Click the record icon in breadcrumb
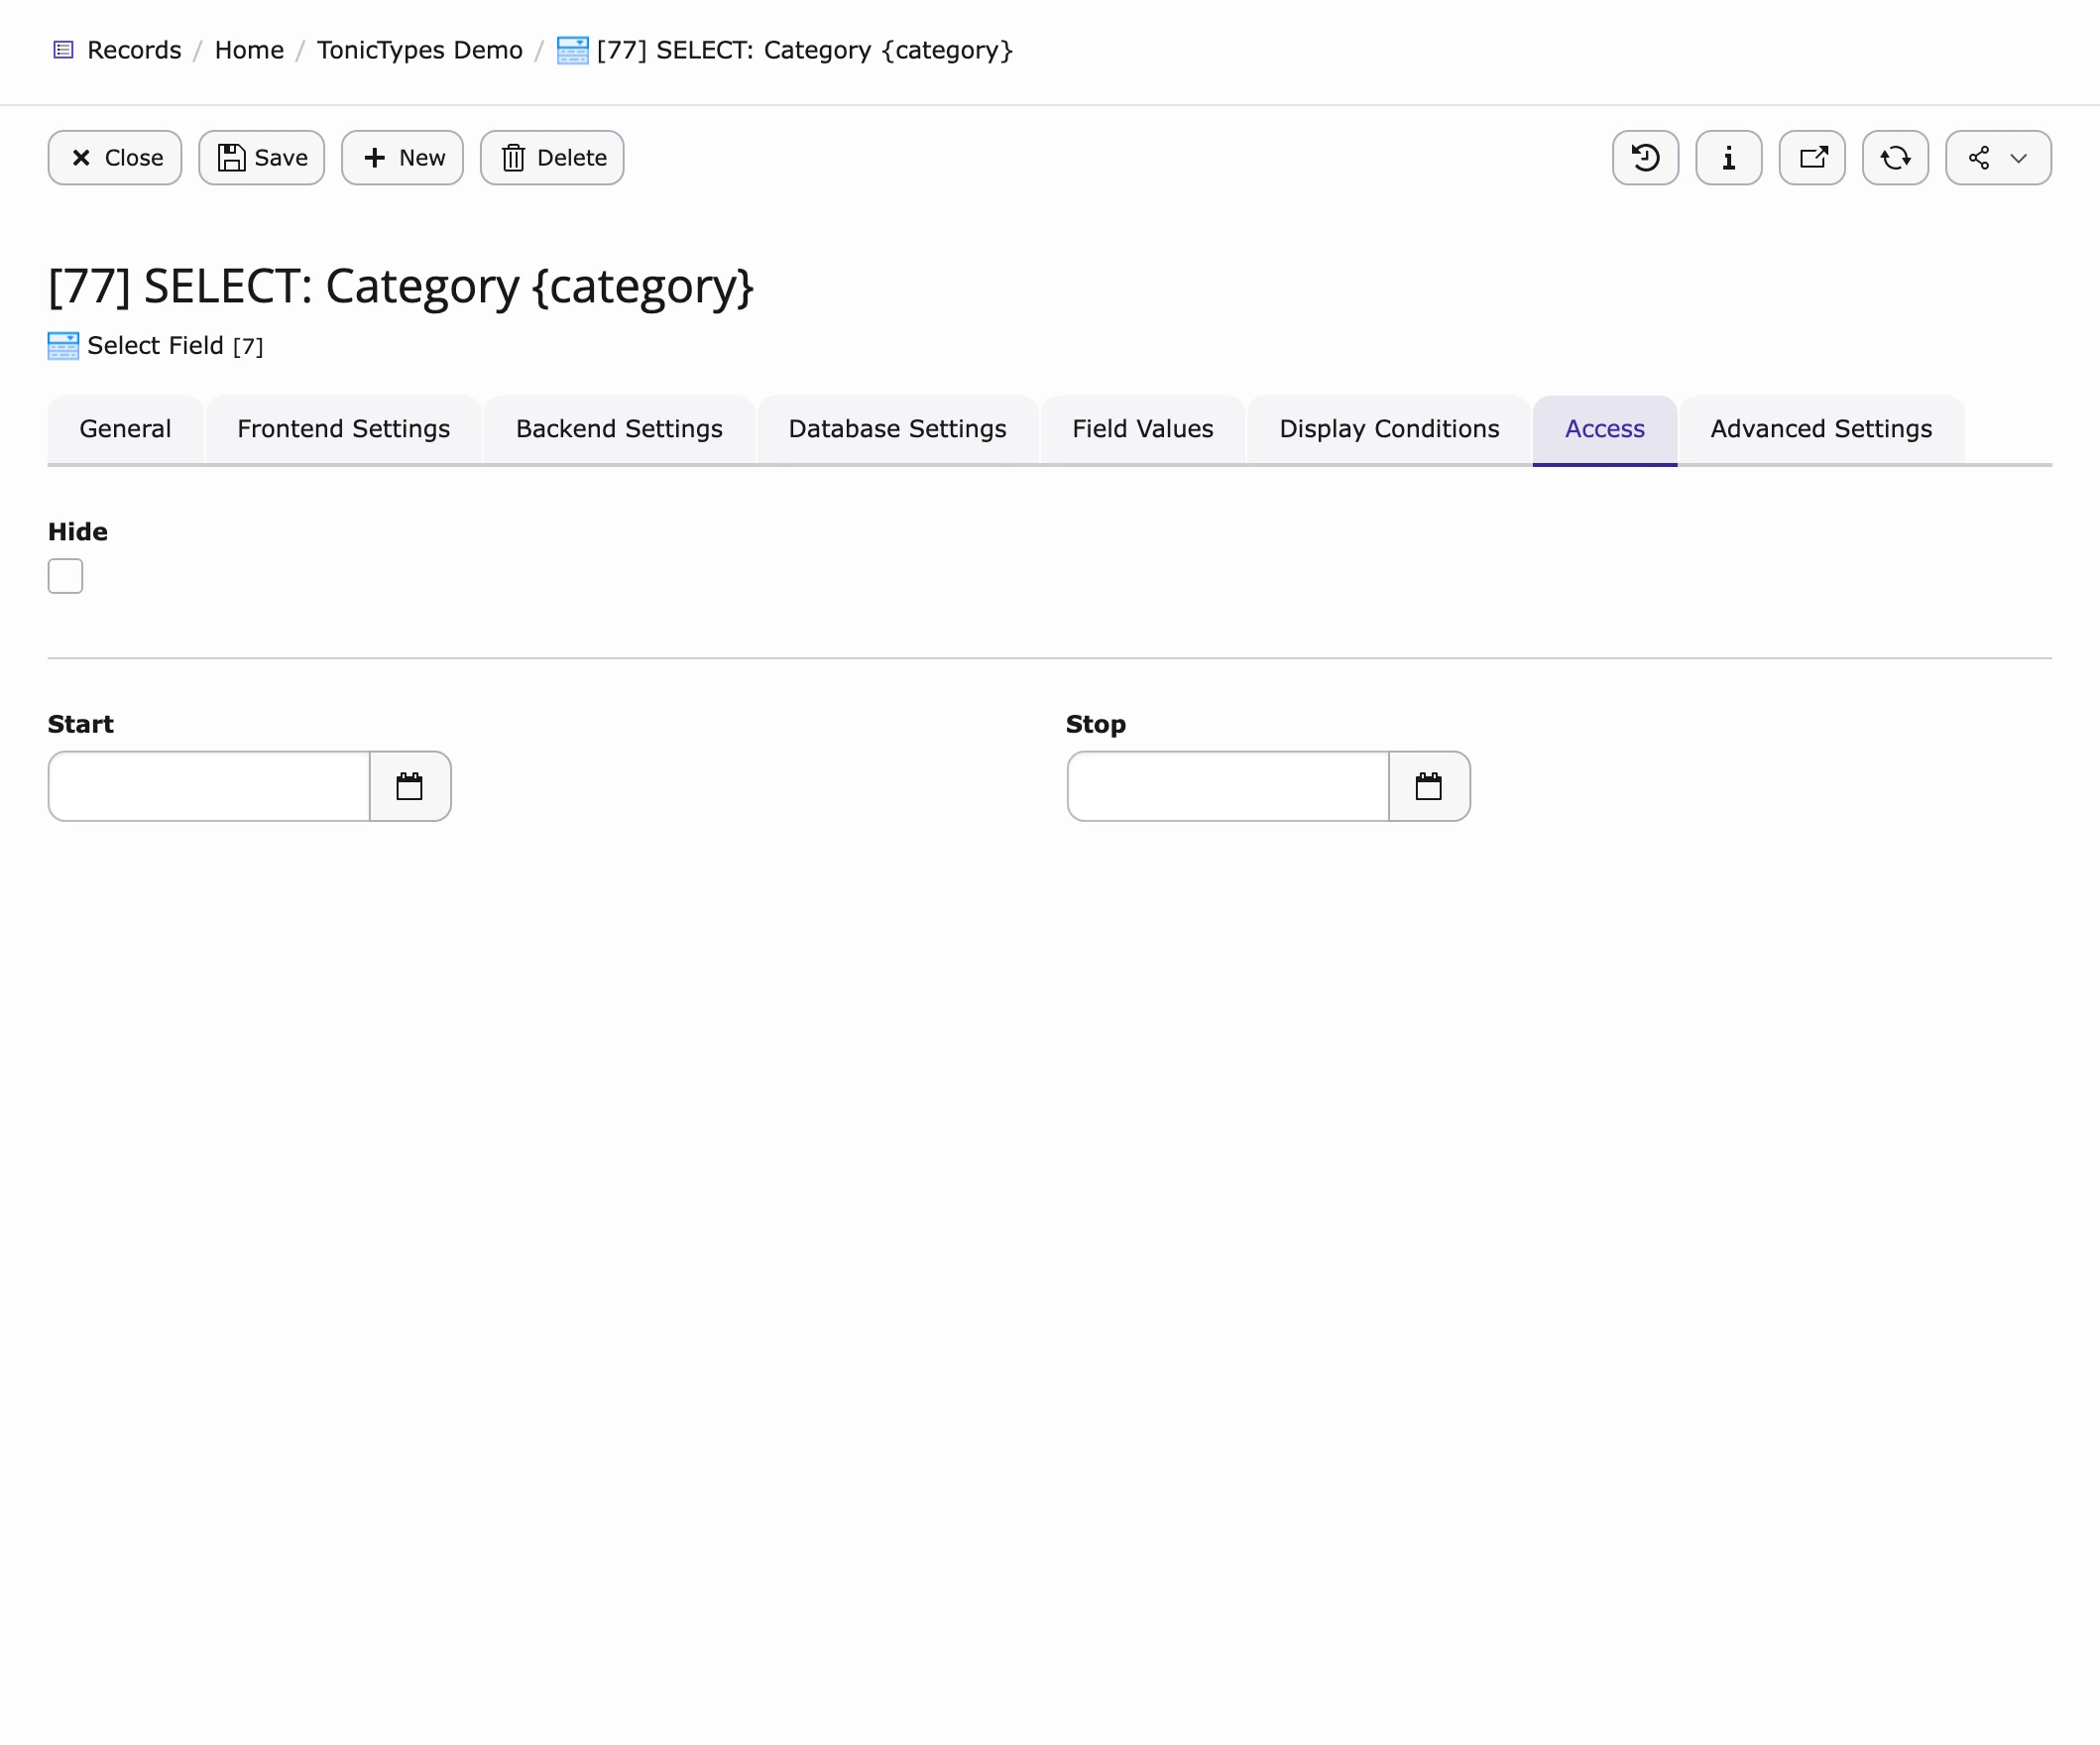2100x1745 pixels. [x=572, y=50]
